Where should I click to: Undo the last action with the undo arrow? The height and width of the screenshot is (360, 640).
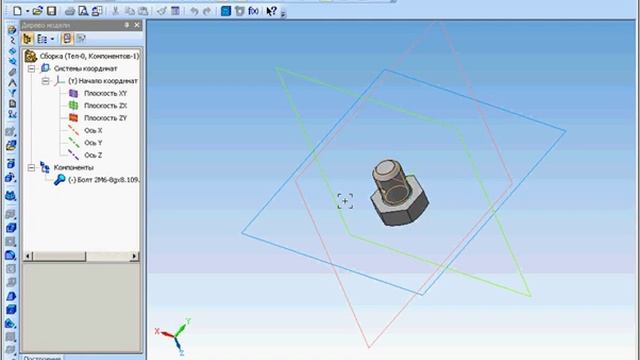coord(194,11)
